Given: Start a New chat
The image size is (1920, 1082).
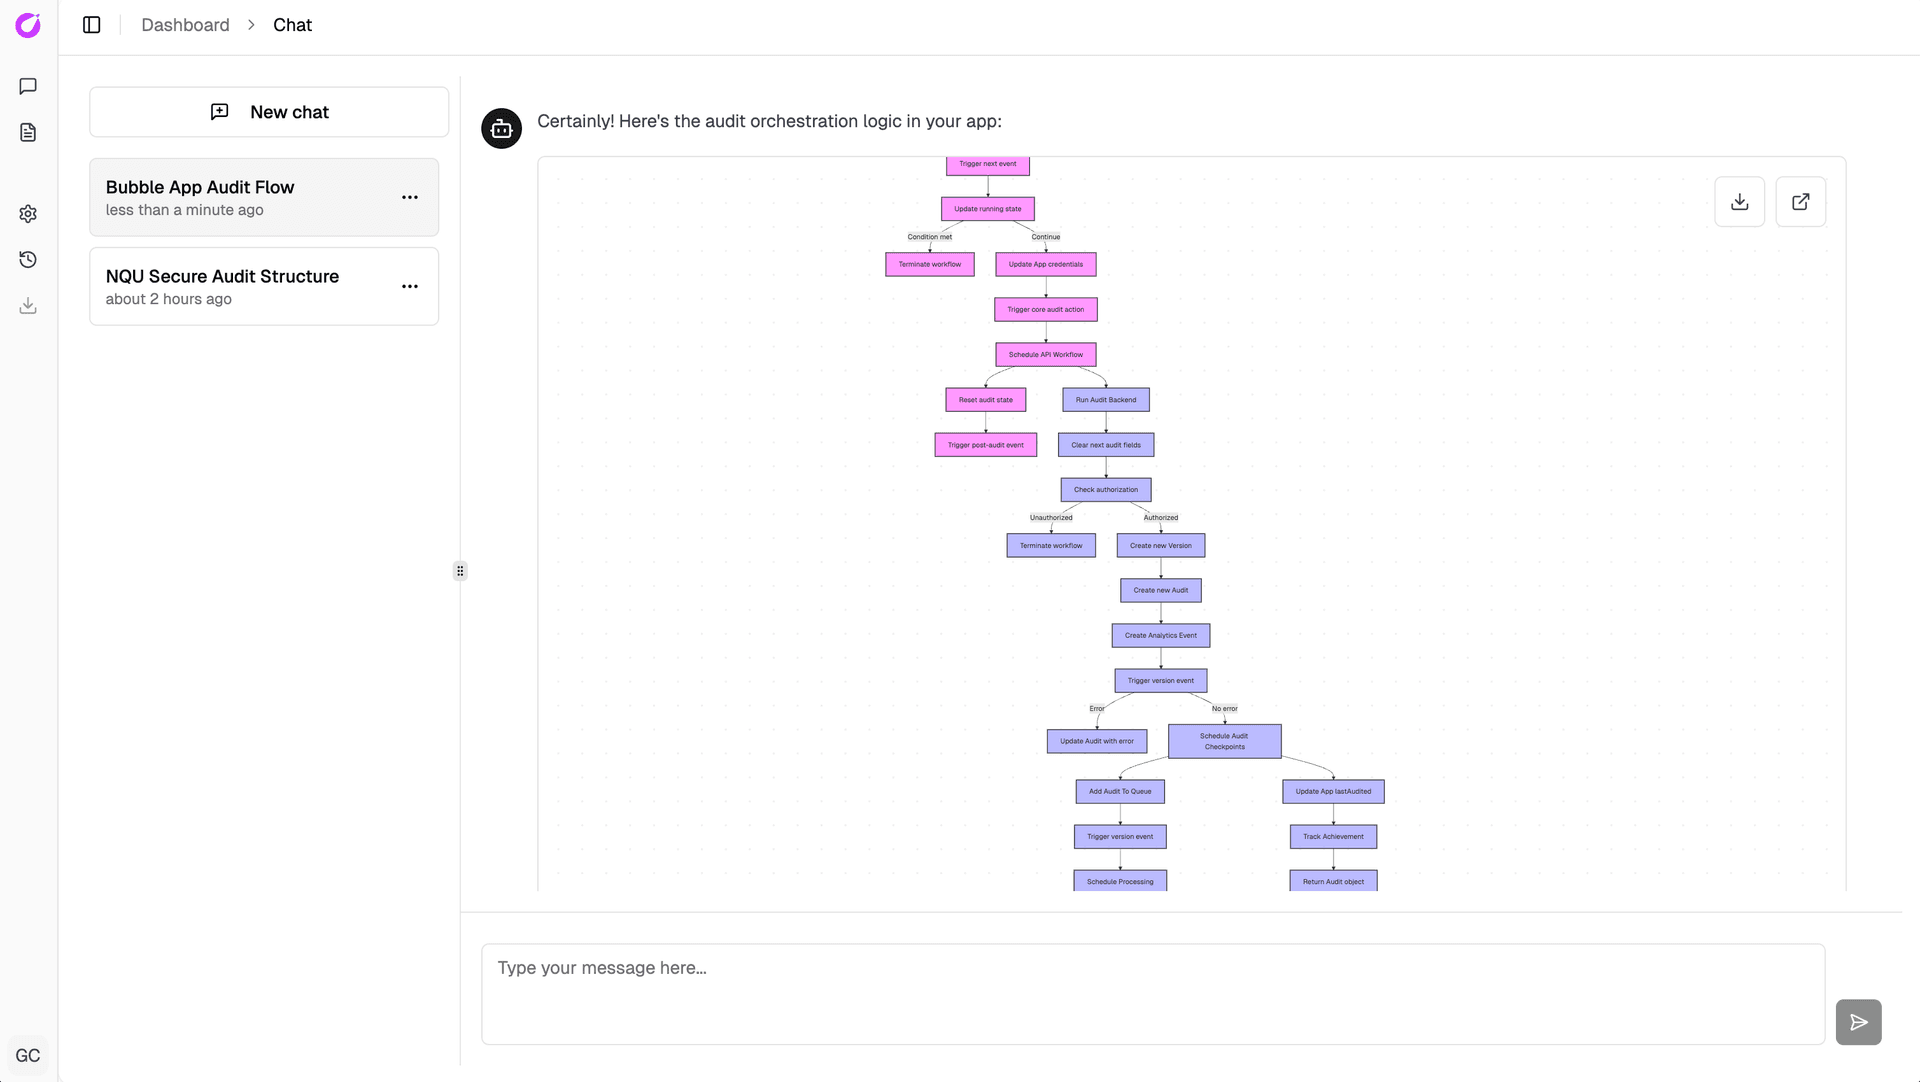Looking at the screenshot, I should click(268, 111).
